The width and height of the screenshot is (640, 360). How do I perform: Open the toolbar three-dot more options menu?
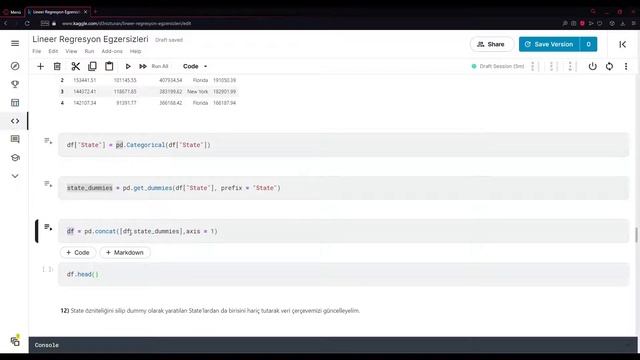(x=626, y=66)
